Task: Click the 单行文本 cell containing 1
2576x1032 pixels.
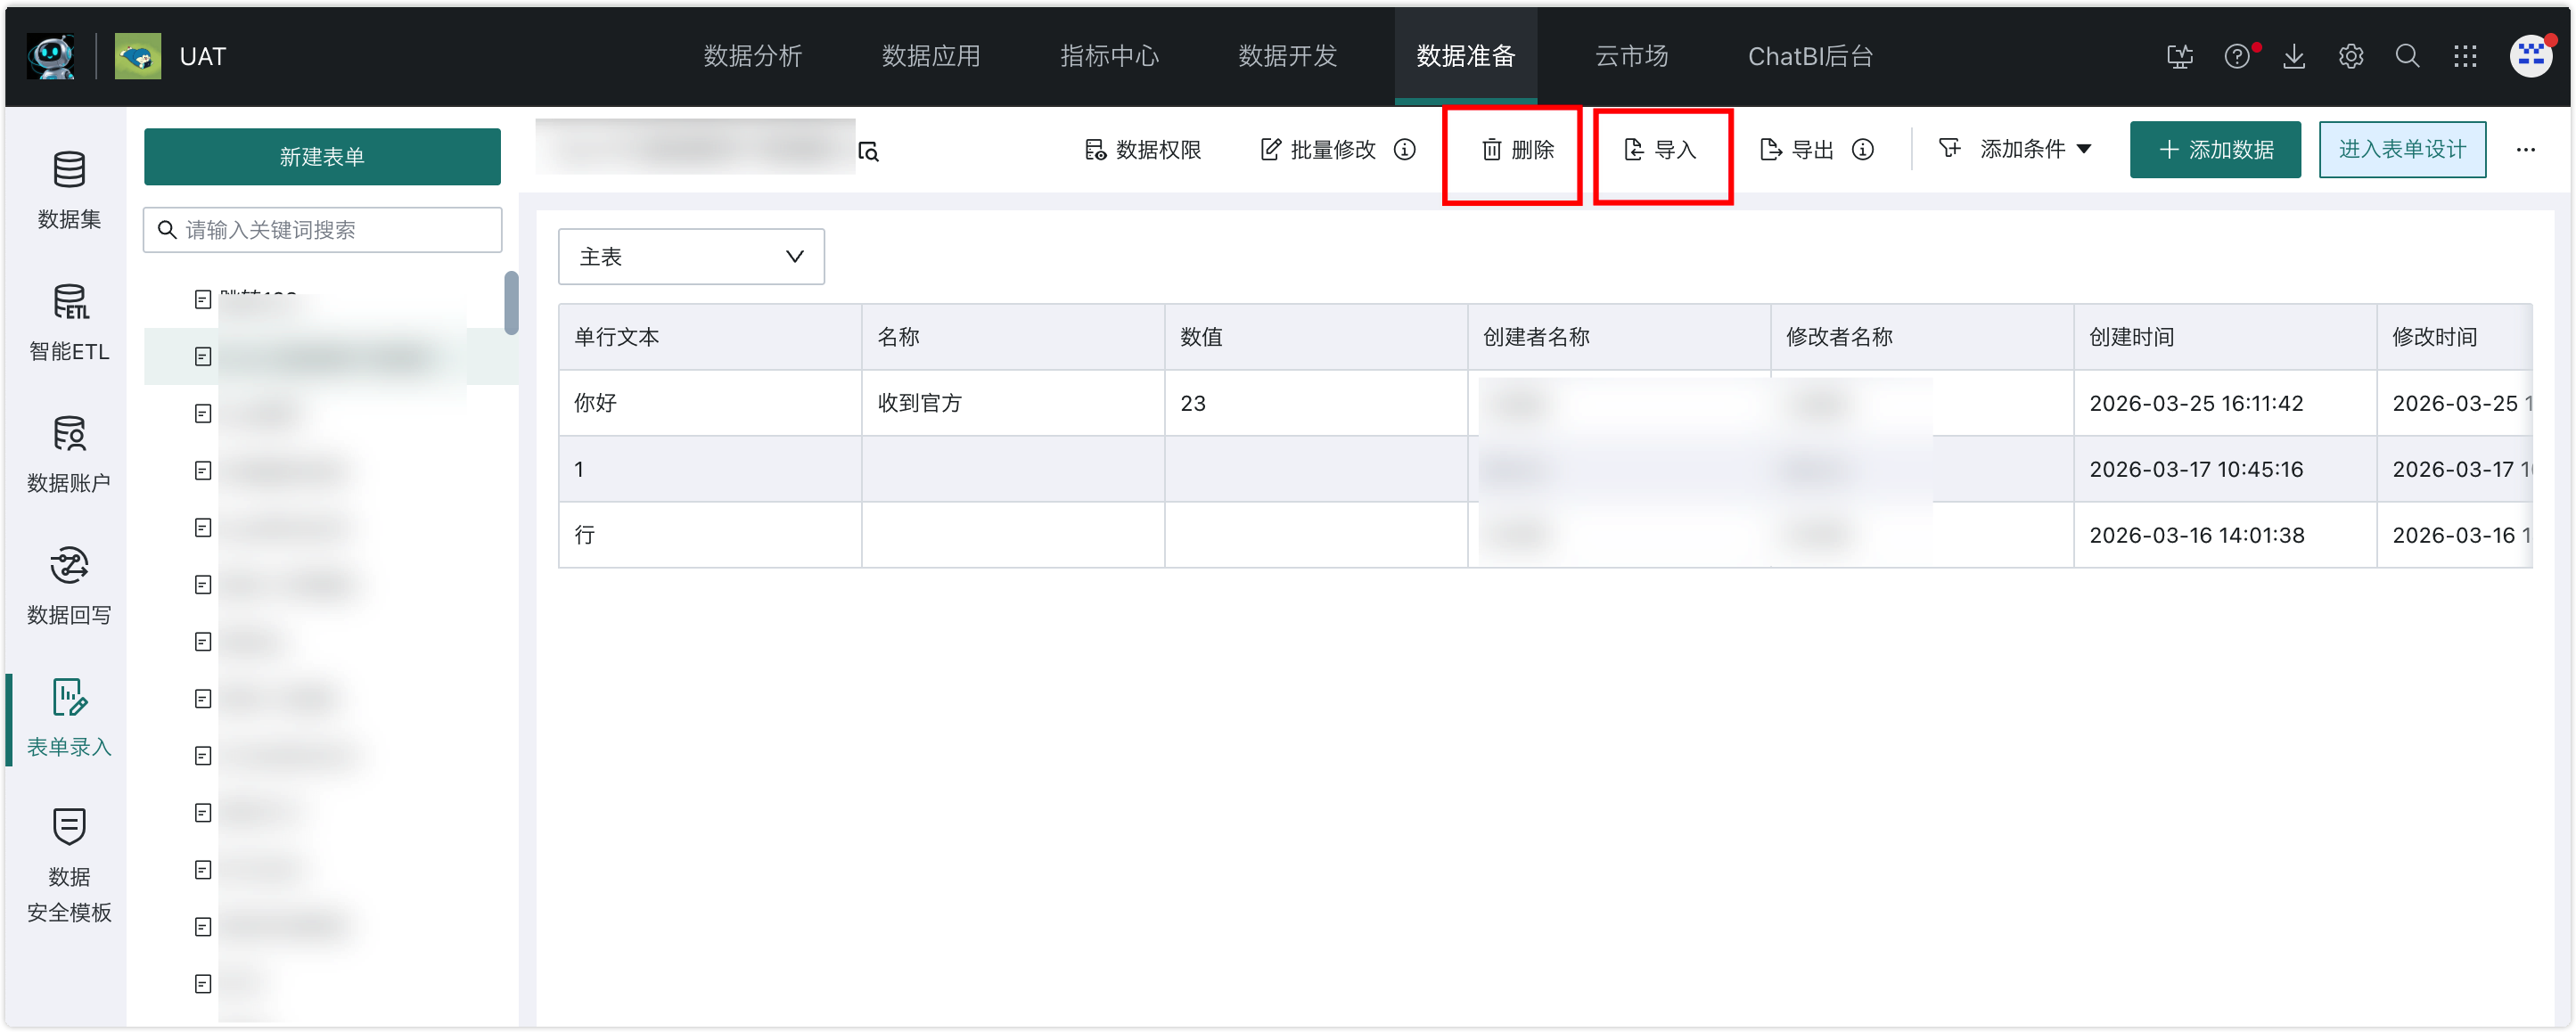Action: [710, 469]
